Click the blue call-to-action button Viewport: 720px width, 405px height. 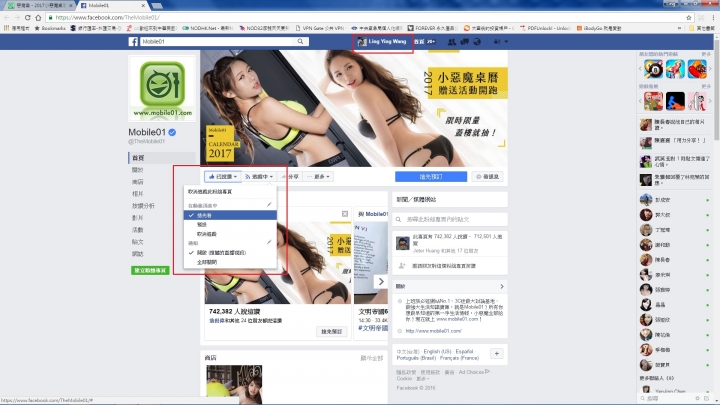coord(431,176)
